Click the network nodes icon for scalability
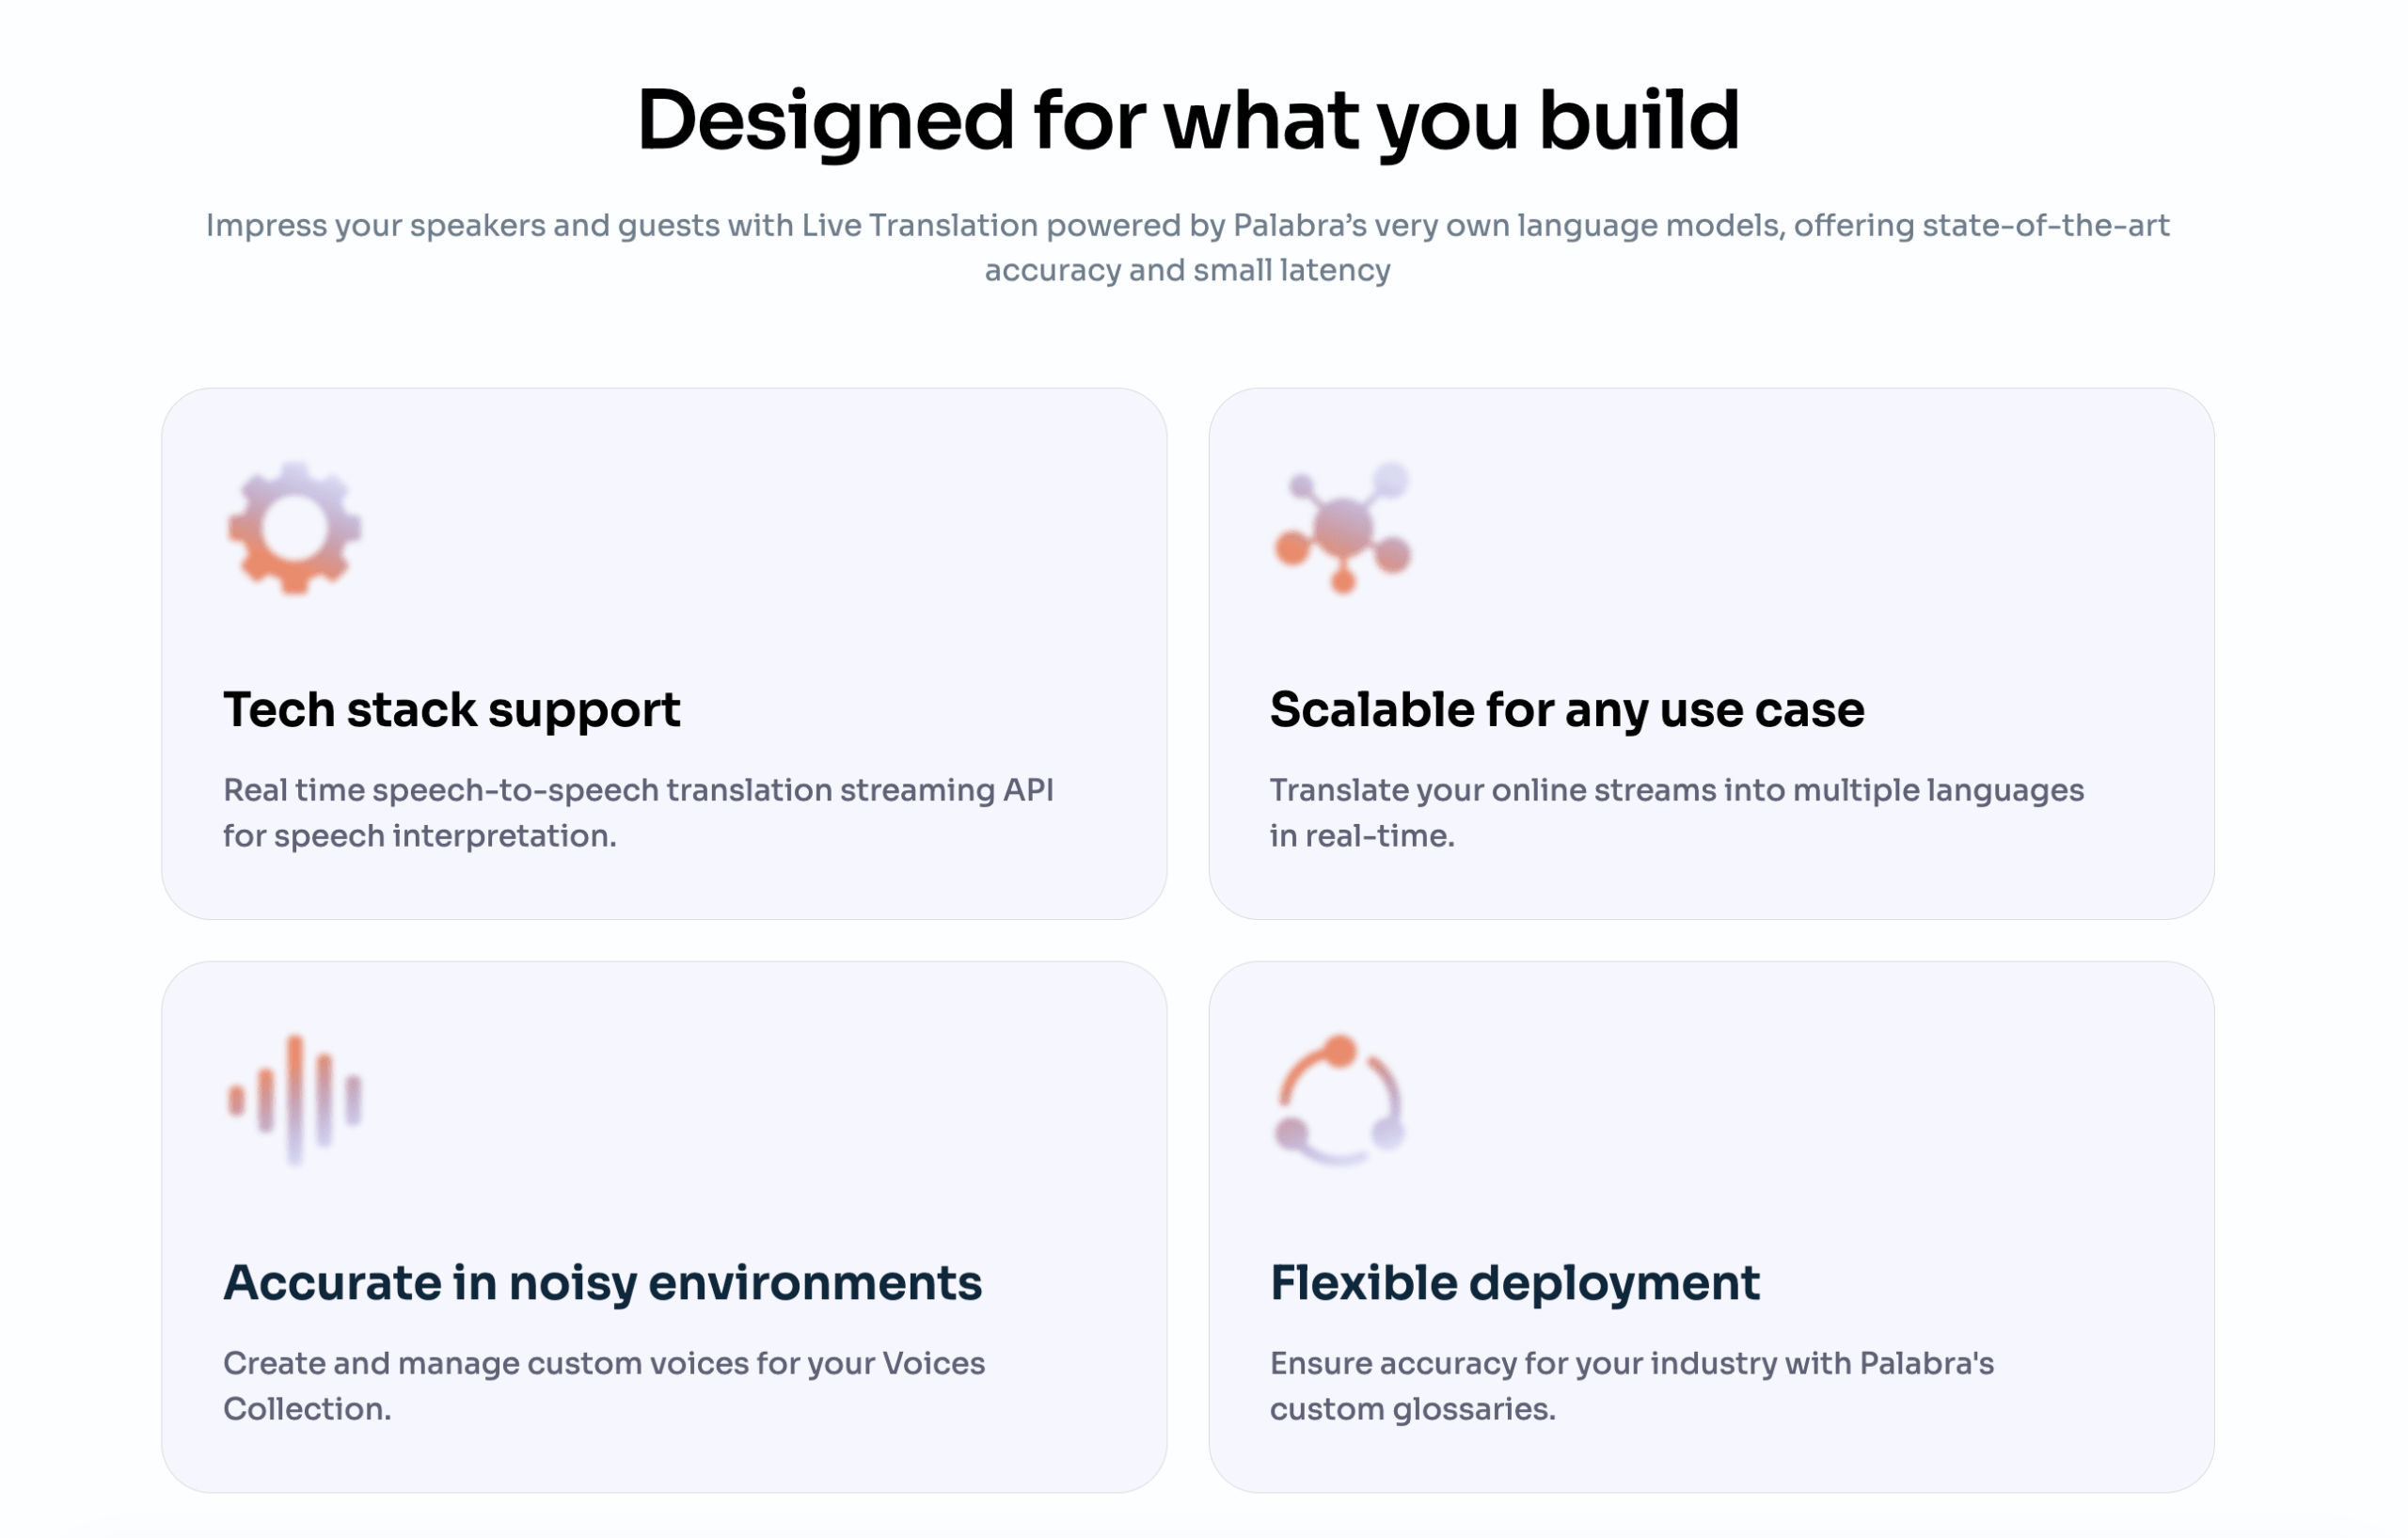 (1342, 528)
